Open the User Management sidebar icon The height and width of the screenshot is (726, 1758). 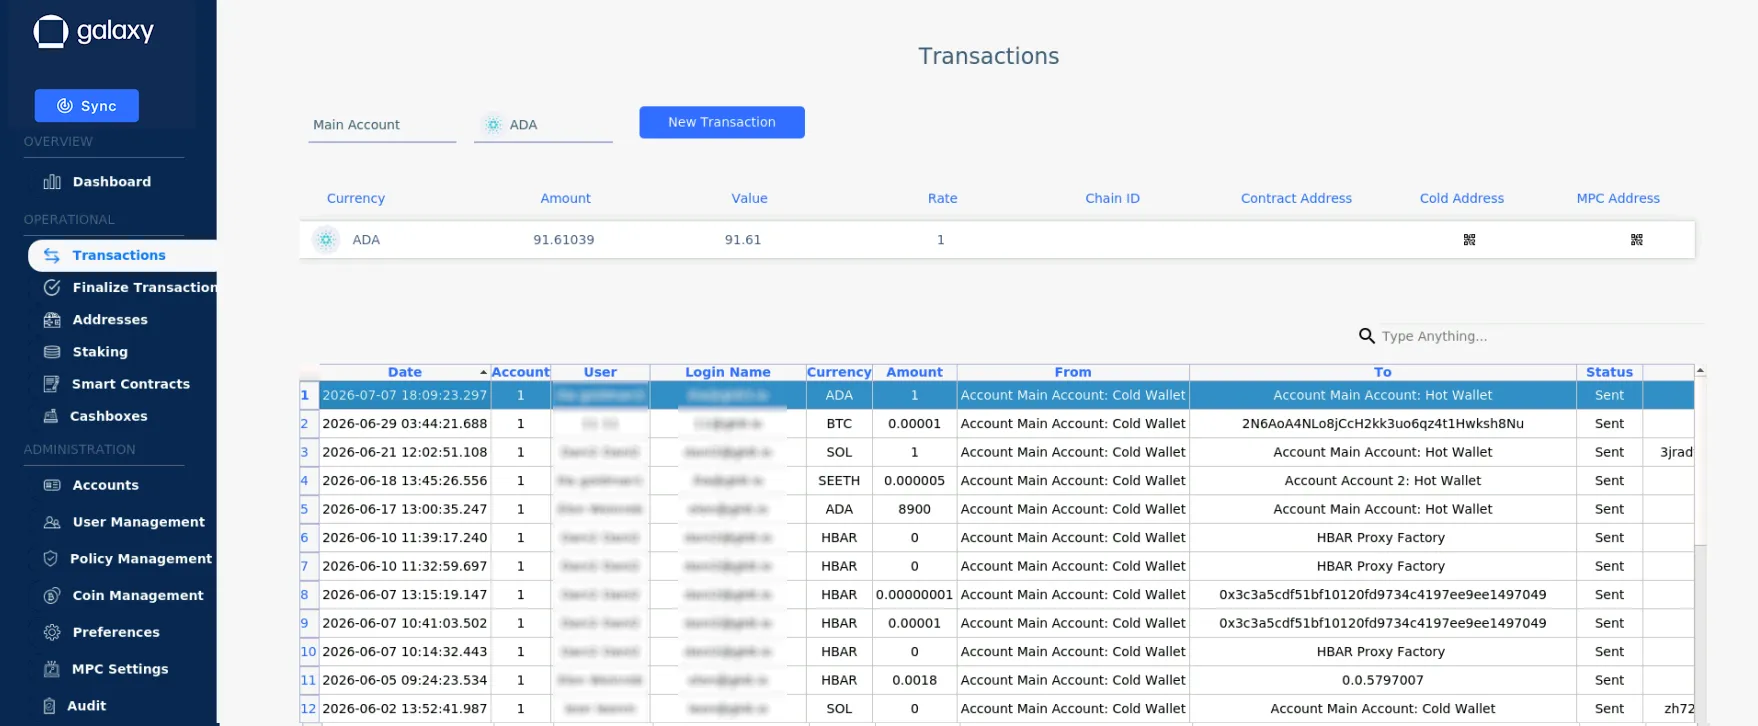pyautogui.click(x=52, y=522)
